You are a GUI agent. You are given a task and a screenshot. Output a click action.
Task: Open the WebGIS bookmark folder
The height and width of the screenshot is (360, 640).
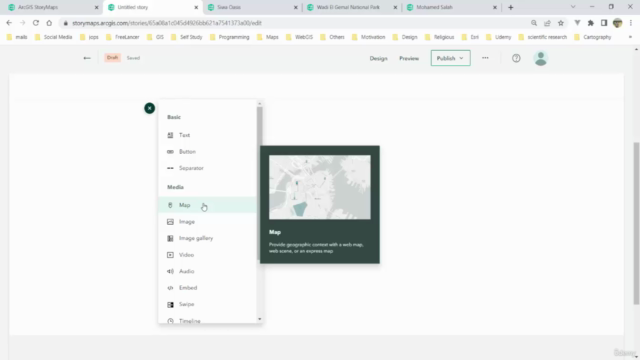[300, 37]
